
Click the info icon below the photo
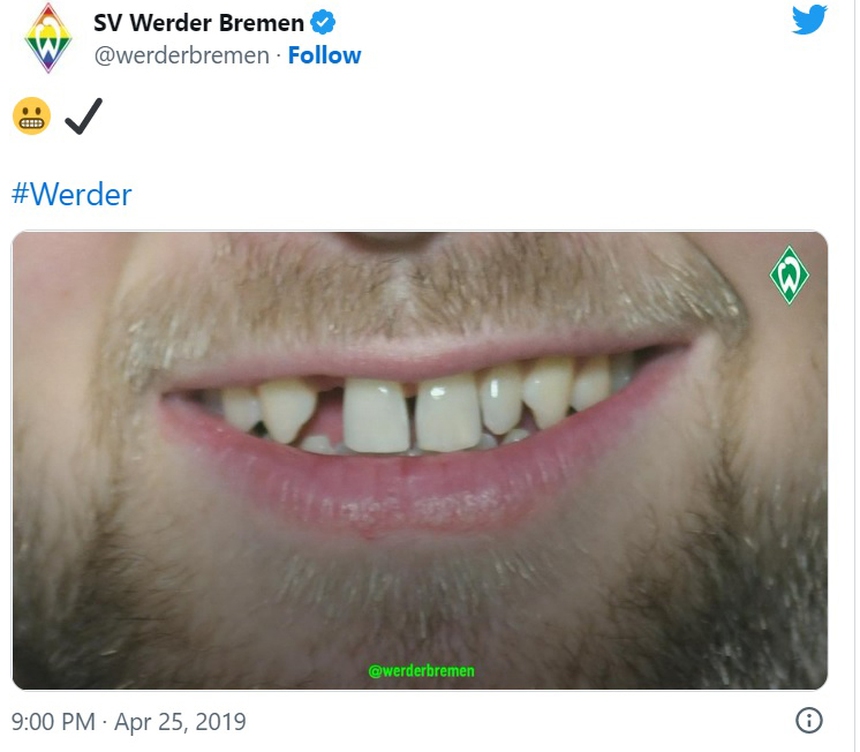(x=808, y=720)
